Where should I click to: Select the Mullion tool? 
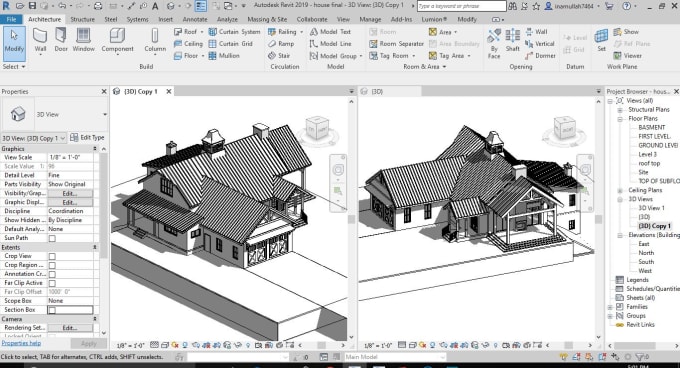coord(224,56)
